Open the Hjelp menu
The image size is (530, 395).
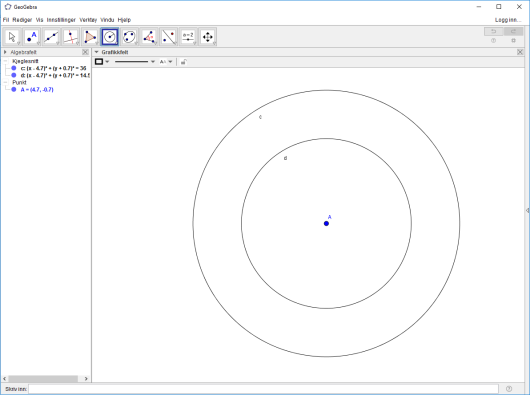pos(124,20)
